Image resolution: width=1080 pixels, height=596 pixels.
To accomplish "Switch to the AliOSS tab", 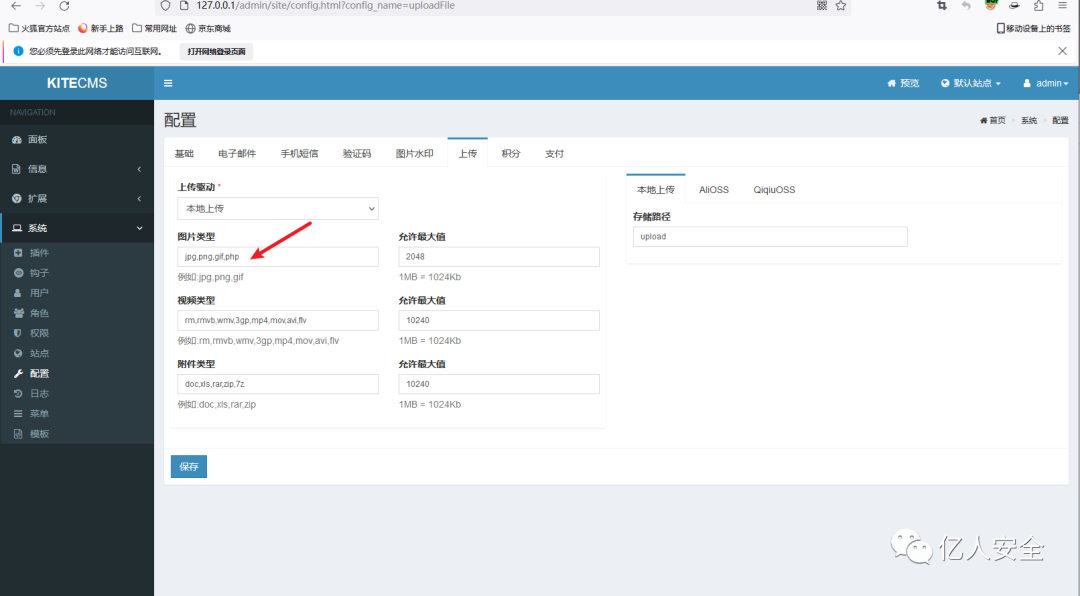I will (x=714, y=189).
